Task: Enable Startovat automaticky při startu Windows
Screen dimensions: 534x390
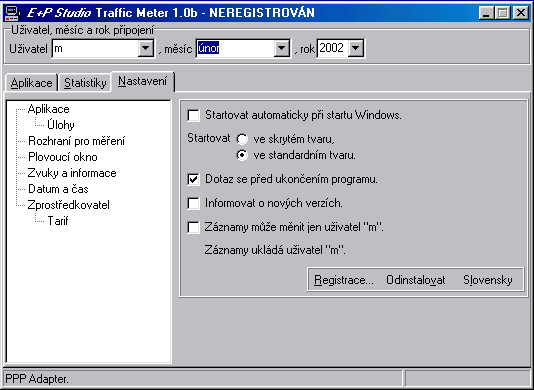Action: (193, 115)
